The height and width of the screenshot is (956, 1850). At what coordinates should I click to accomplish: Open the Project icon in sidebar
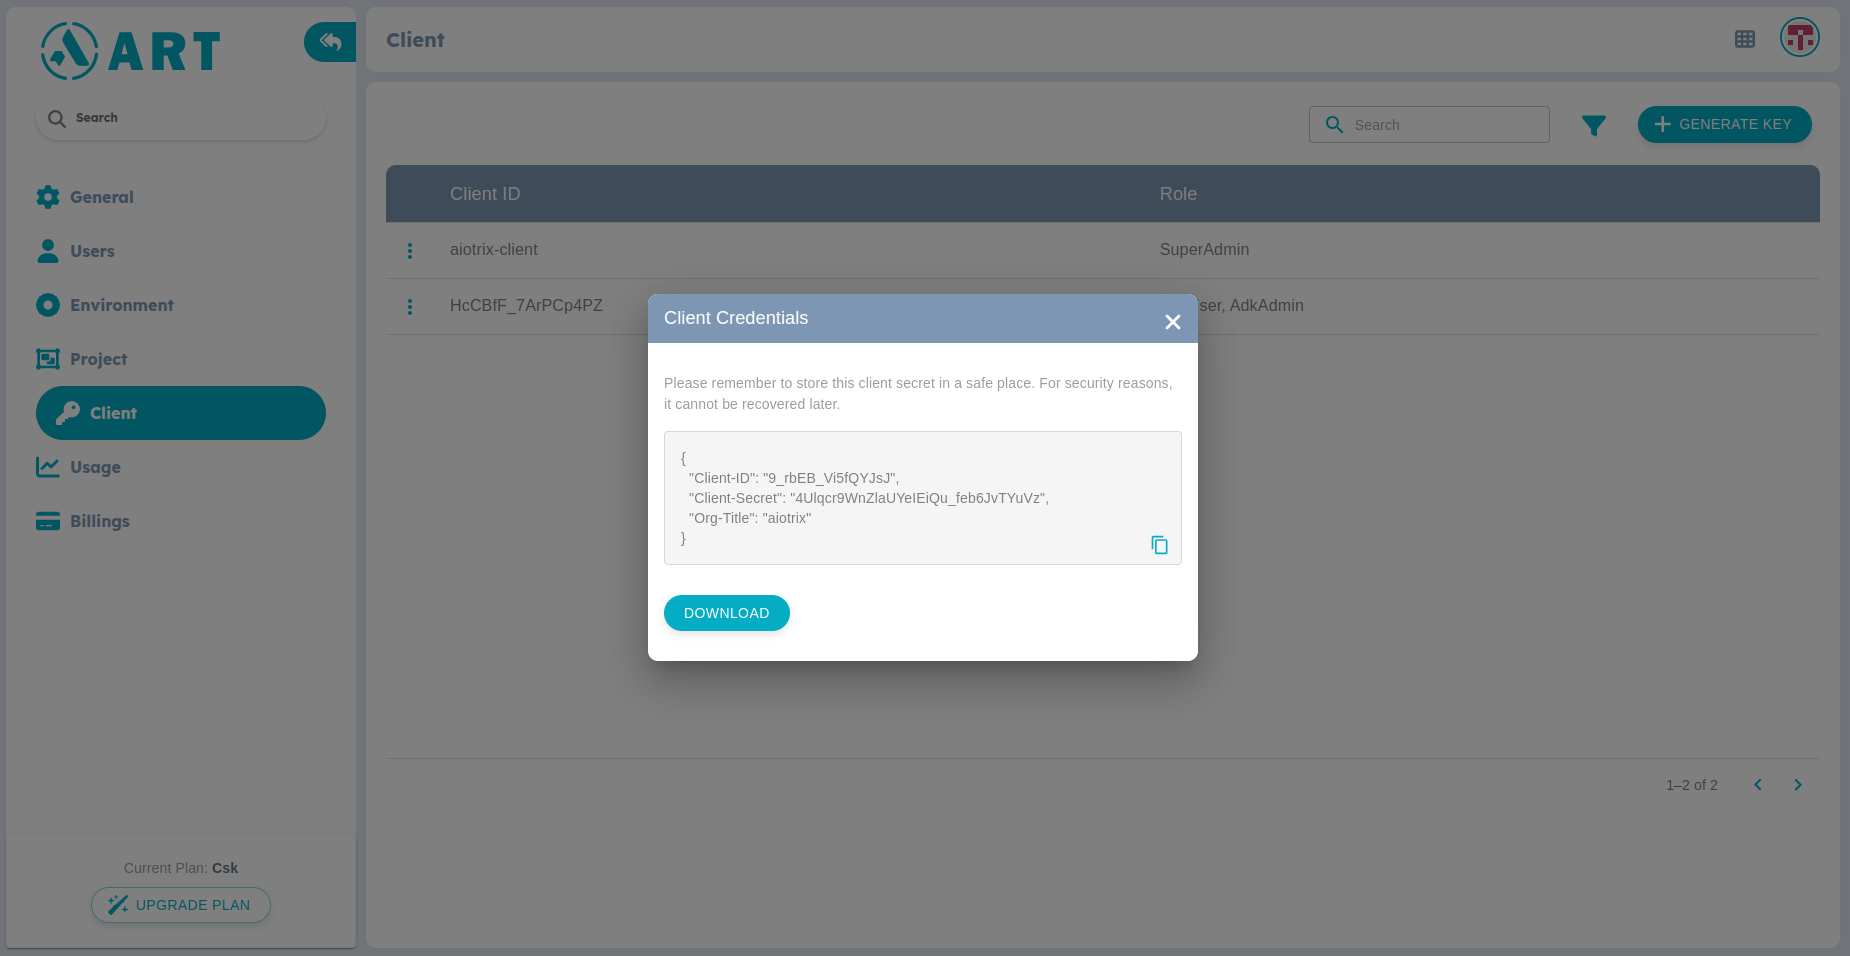coord(48,359)
